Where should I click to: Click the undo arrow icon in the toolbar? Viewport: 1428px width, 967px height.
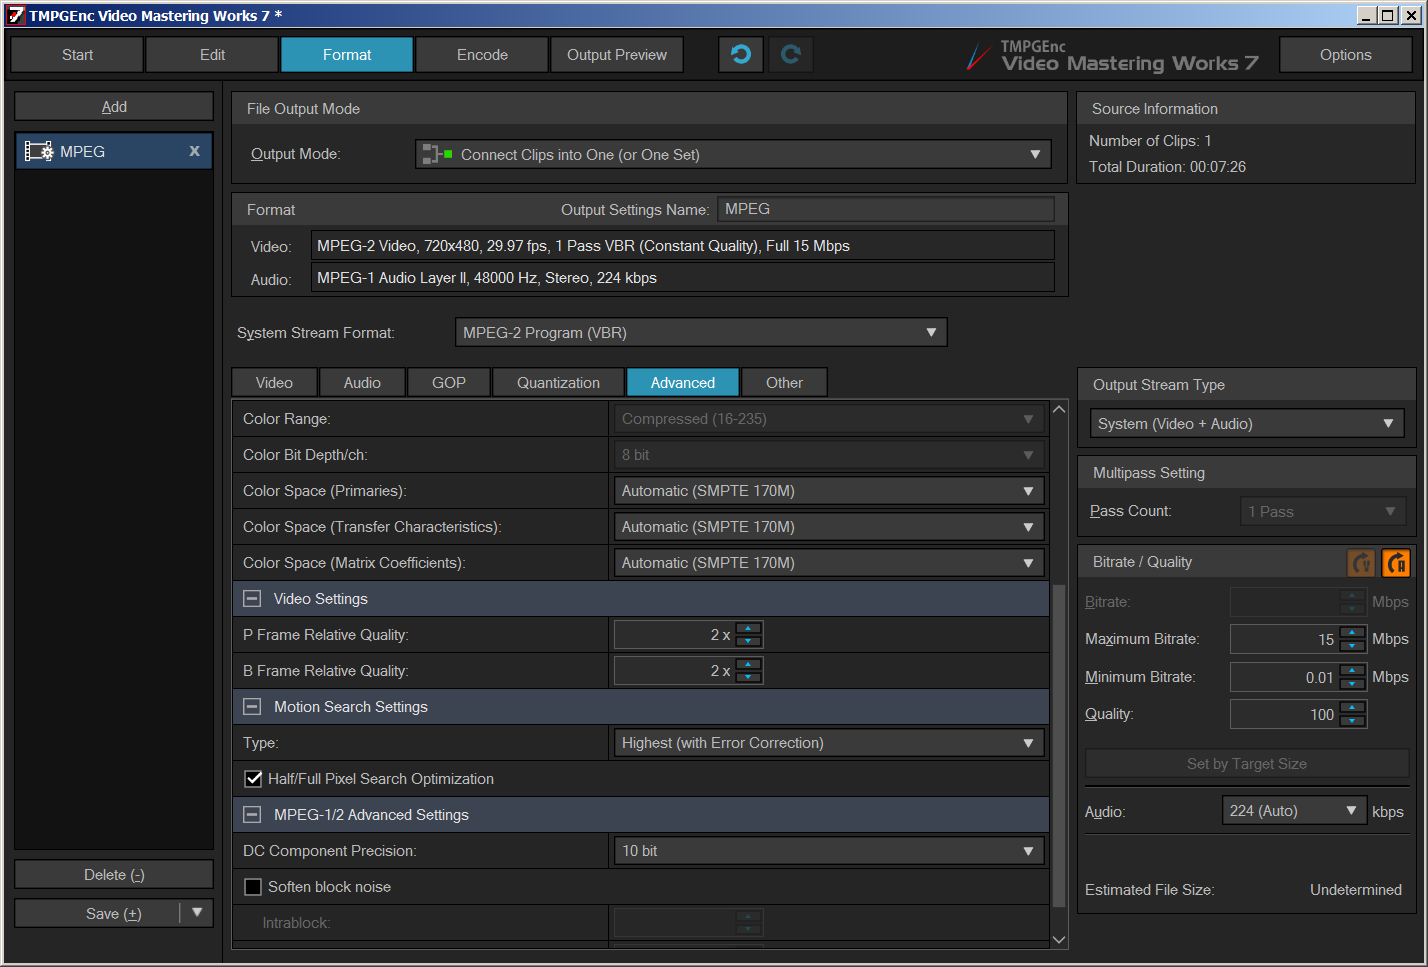point(741,55)
